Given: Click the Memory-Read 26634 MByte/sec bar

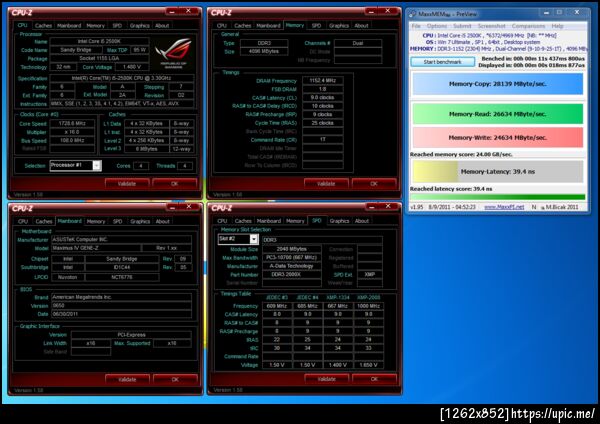Looking at the screenshot, I should tap(497, 114).
